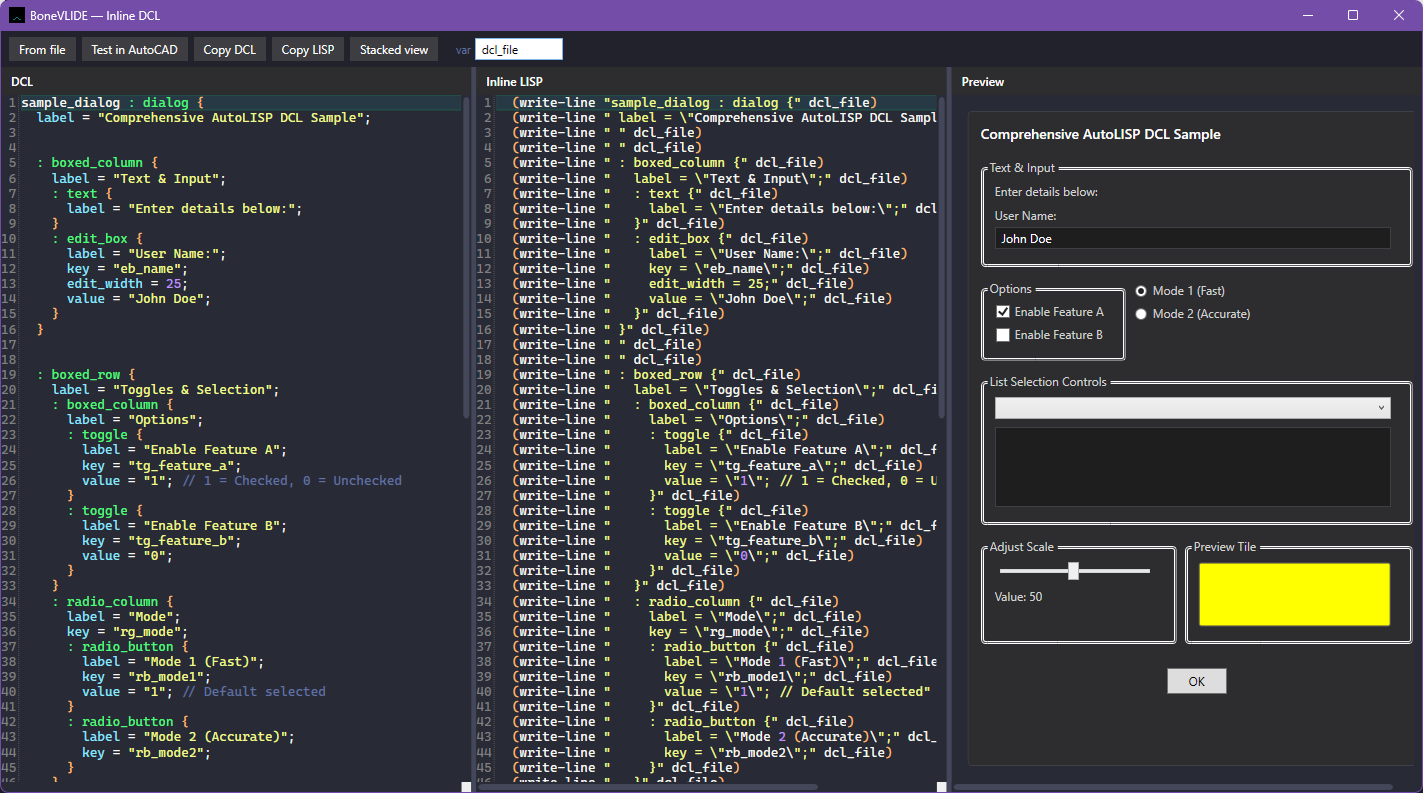Click 'Value: 50' label in preview
Viewport: 1423px width, 793px height.
[1018, 597]
